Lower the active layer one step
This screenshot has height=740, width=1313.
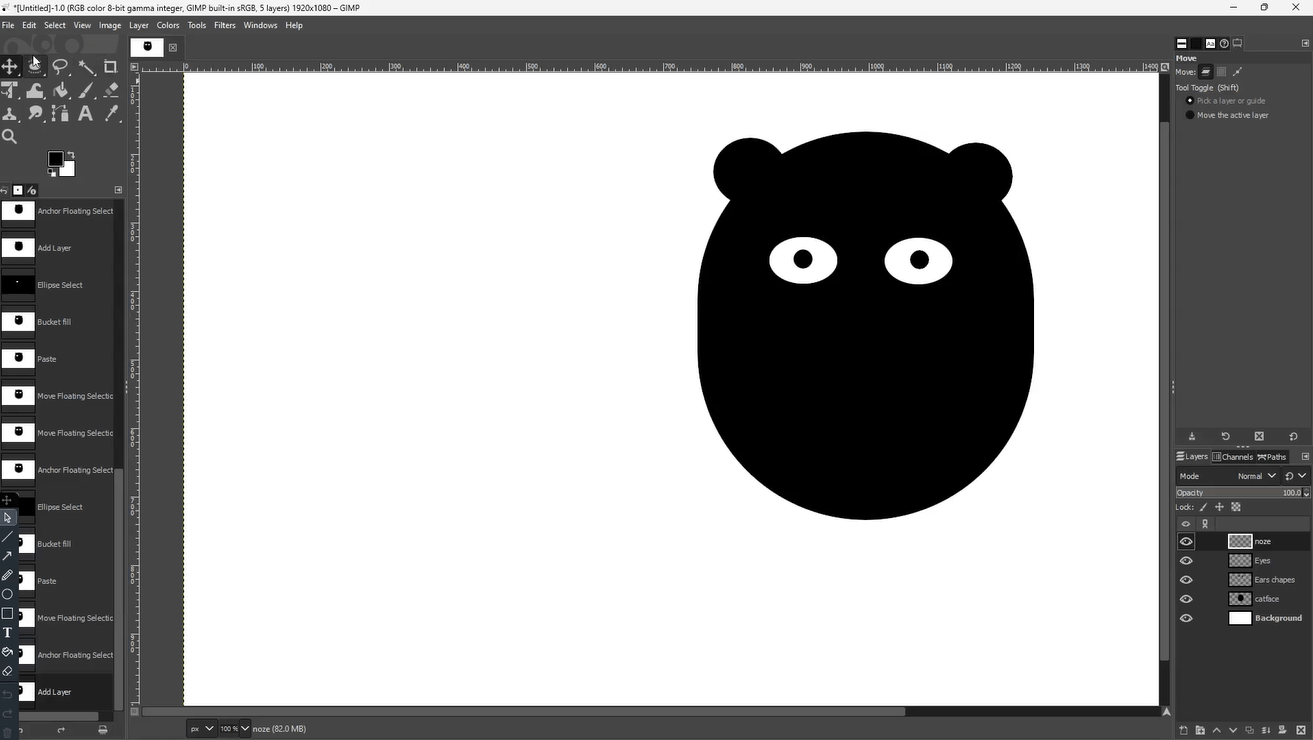click(1234, 730)
